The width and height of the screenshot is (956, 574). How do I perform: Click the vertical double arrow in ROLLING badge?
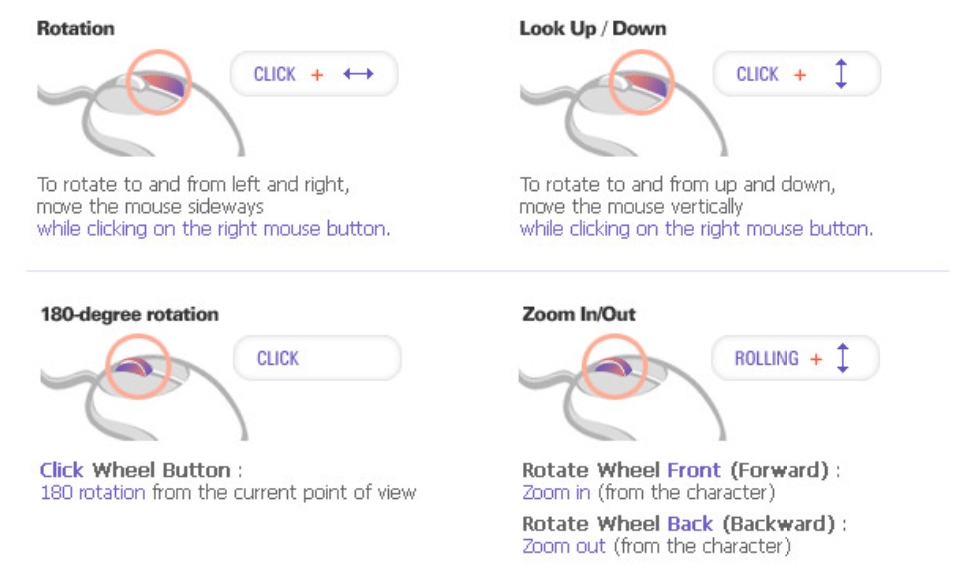[842, 358]
